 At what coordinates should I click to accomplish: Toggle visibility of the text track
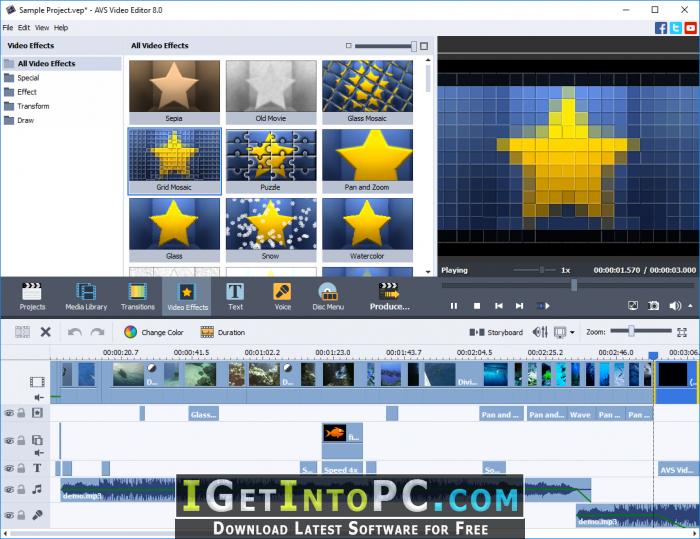point(9,468)
